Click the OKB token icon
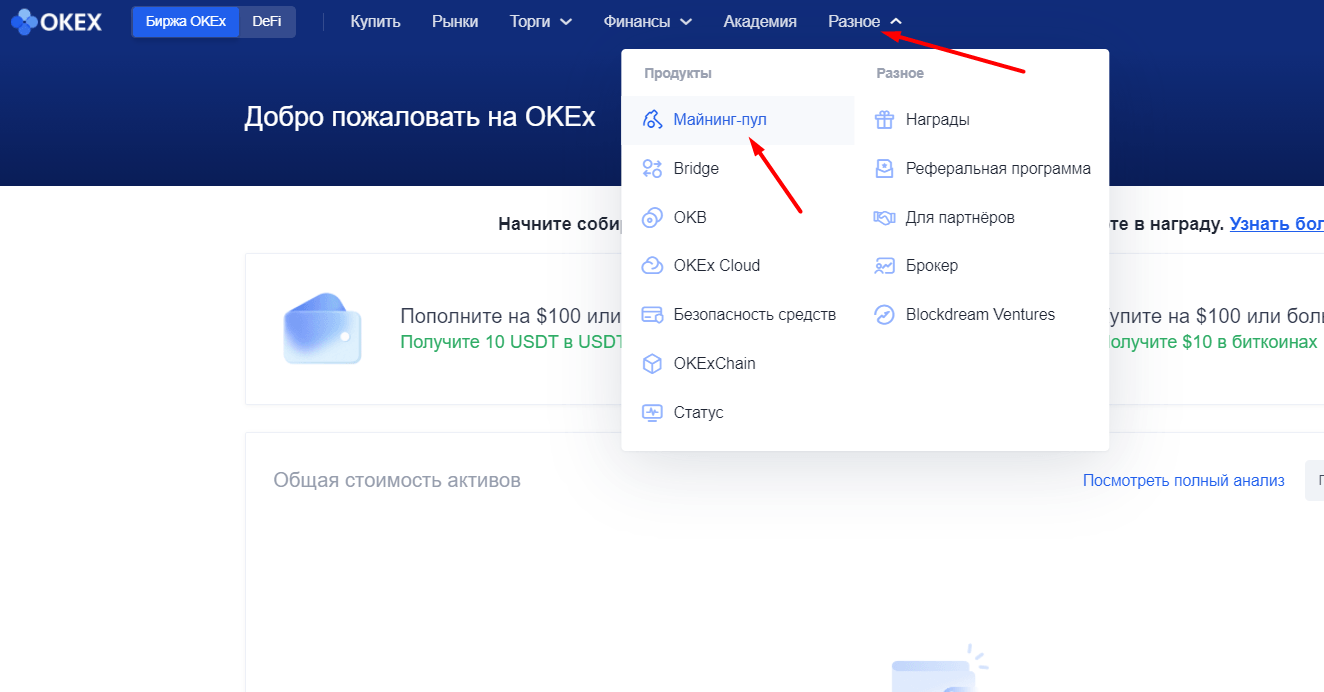1324x692 pixels. [x=652, y=217]
